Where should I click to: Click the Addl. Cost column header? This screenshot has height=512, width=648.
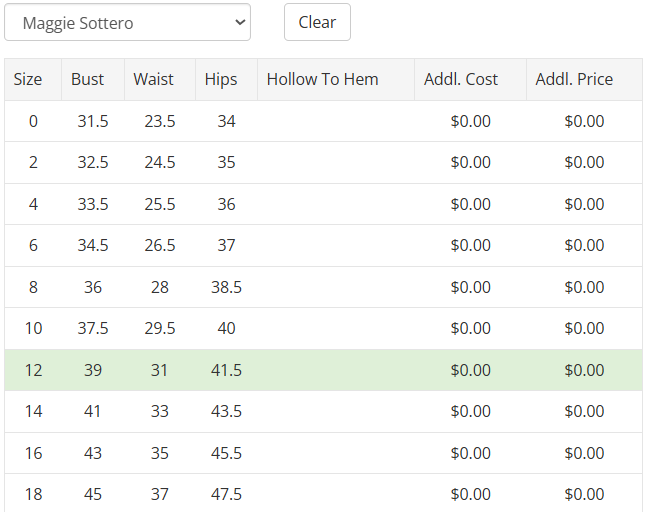pos(461,79)
